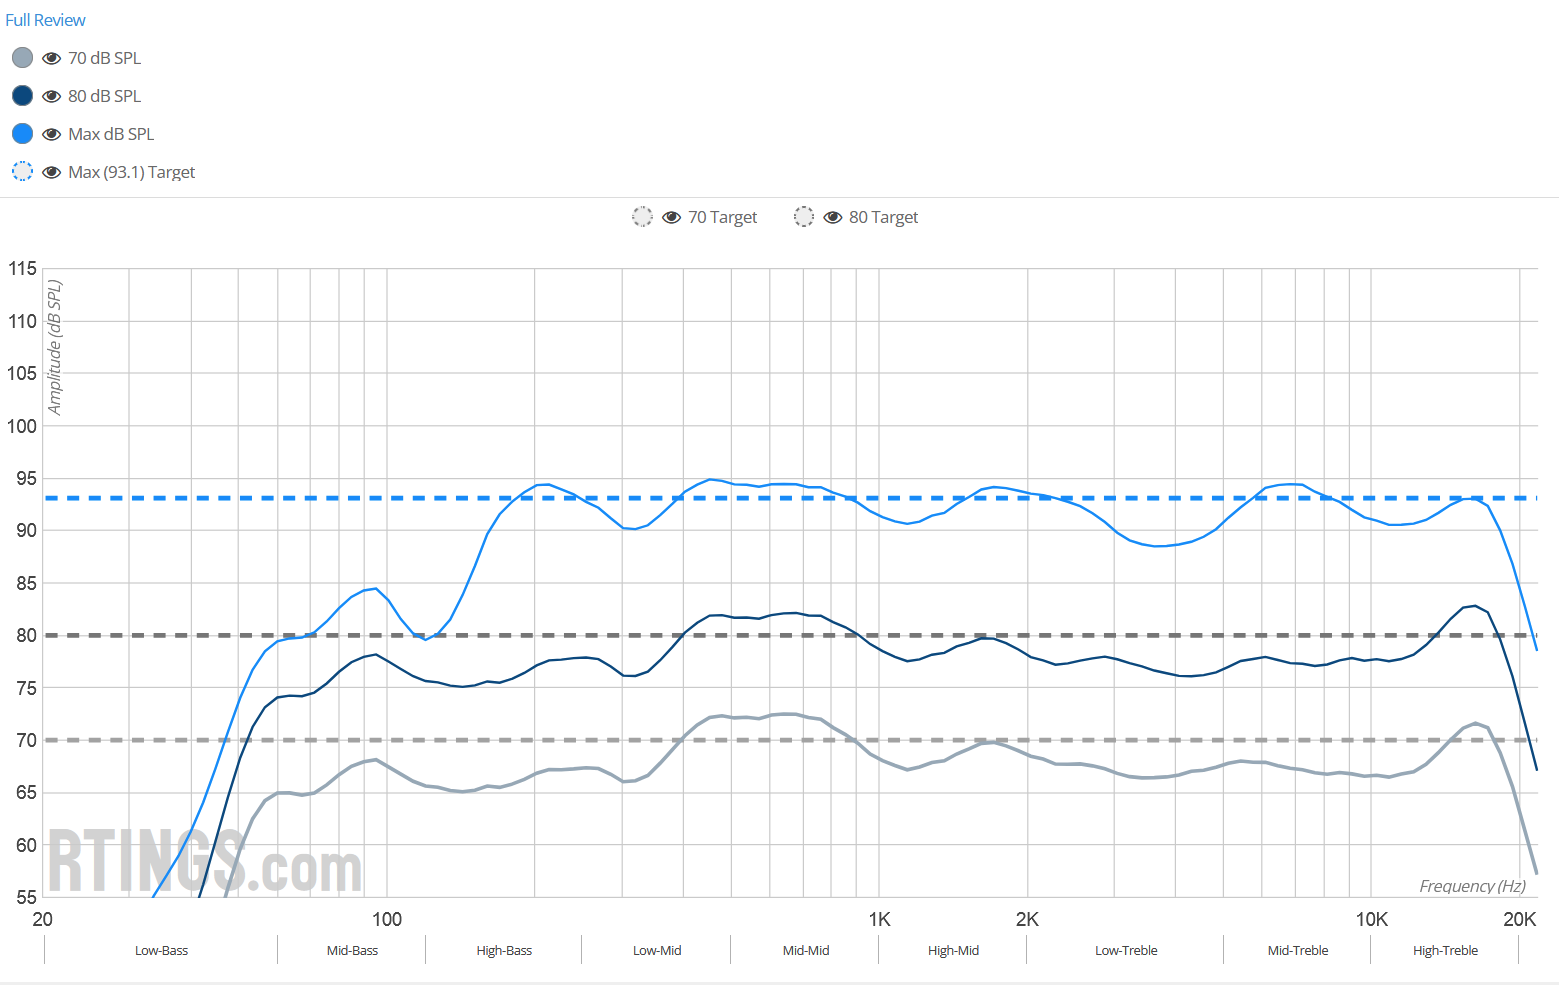Hide the Max (93.1) Target line
This screenshot has height=985, width=1559.
pos(52,172)
